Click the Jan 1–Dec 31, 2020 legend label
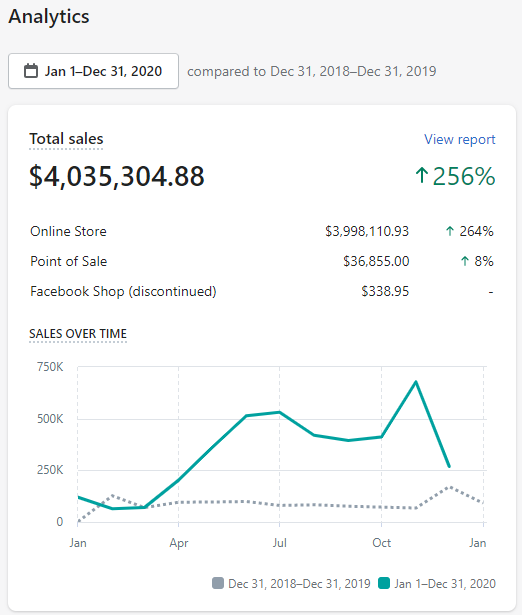The width and height of the screenshot is (522, 615). click(x=445, y=584)
